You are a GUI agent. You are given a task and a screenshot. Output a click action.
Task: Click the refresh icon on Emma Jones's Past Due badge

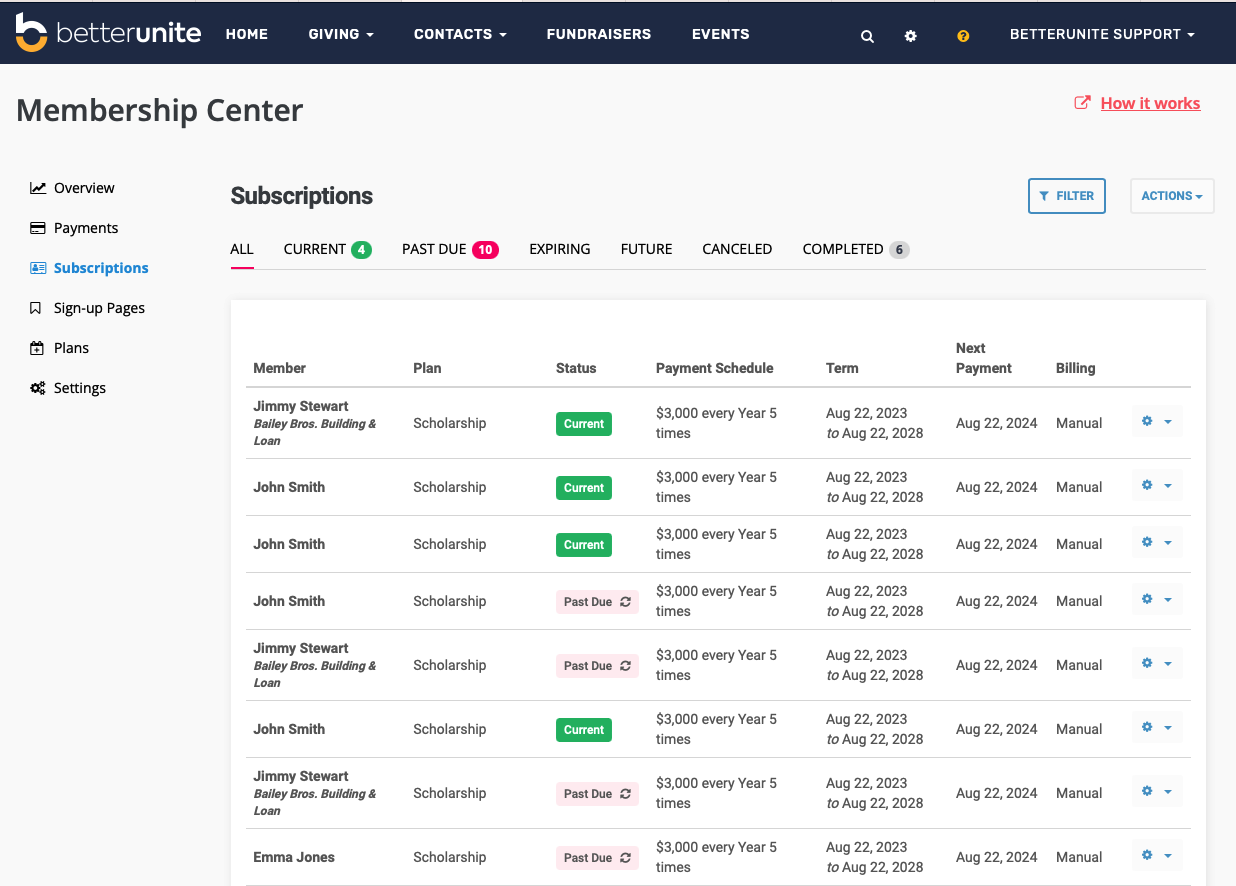(627, 858)
